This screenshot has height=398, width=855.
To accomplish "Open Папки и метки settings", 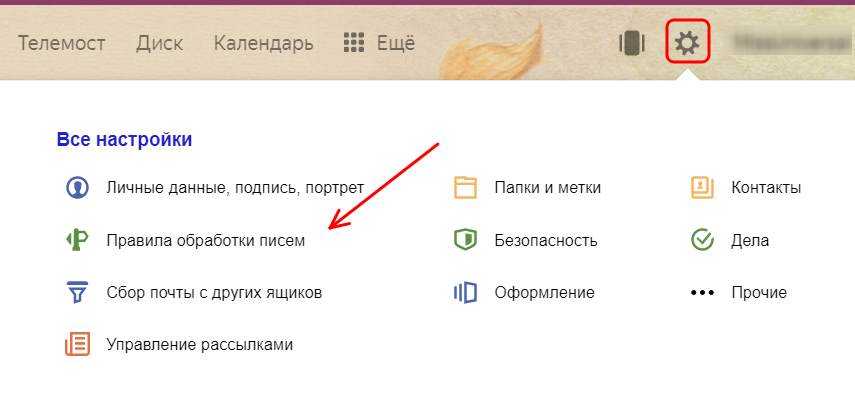I will (547, 188).
